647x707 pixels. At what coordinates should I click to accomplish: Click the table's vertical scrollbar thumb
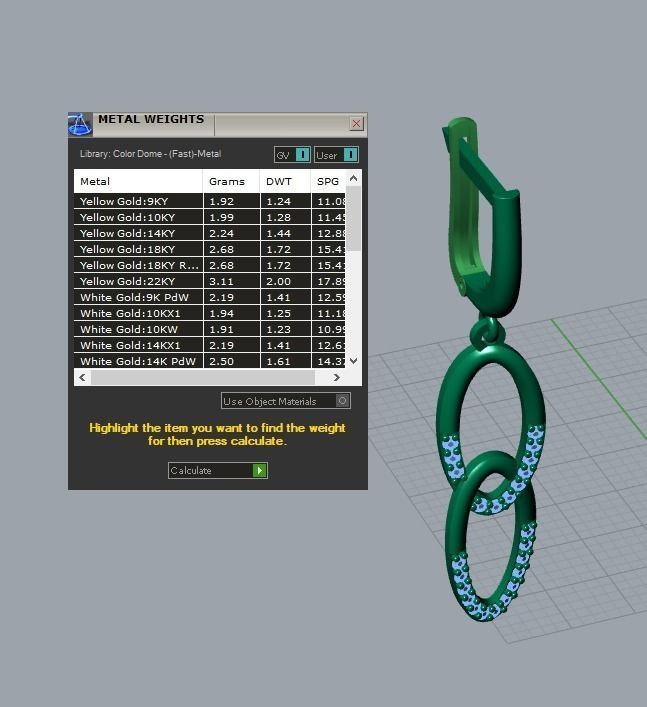[x=353, y=219]
